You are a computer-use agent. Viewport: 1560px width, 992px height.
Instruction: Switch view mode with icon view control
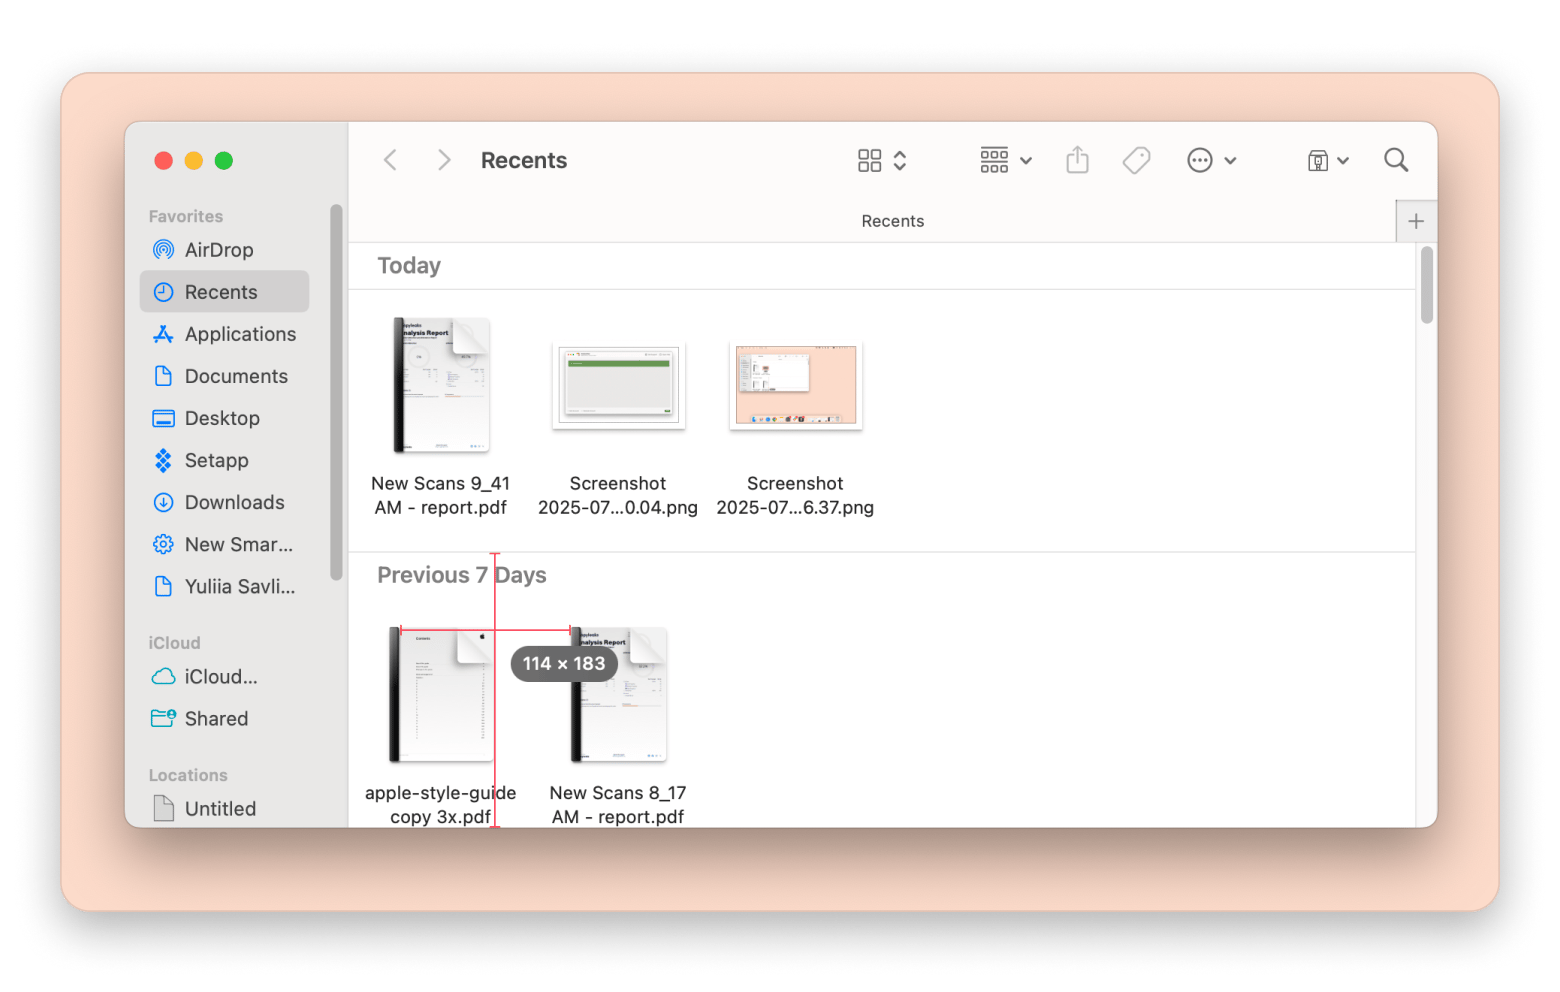pyautogui.click(x=881, y=160)
